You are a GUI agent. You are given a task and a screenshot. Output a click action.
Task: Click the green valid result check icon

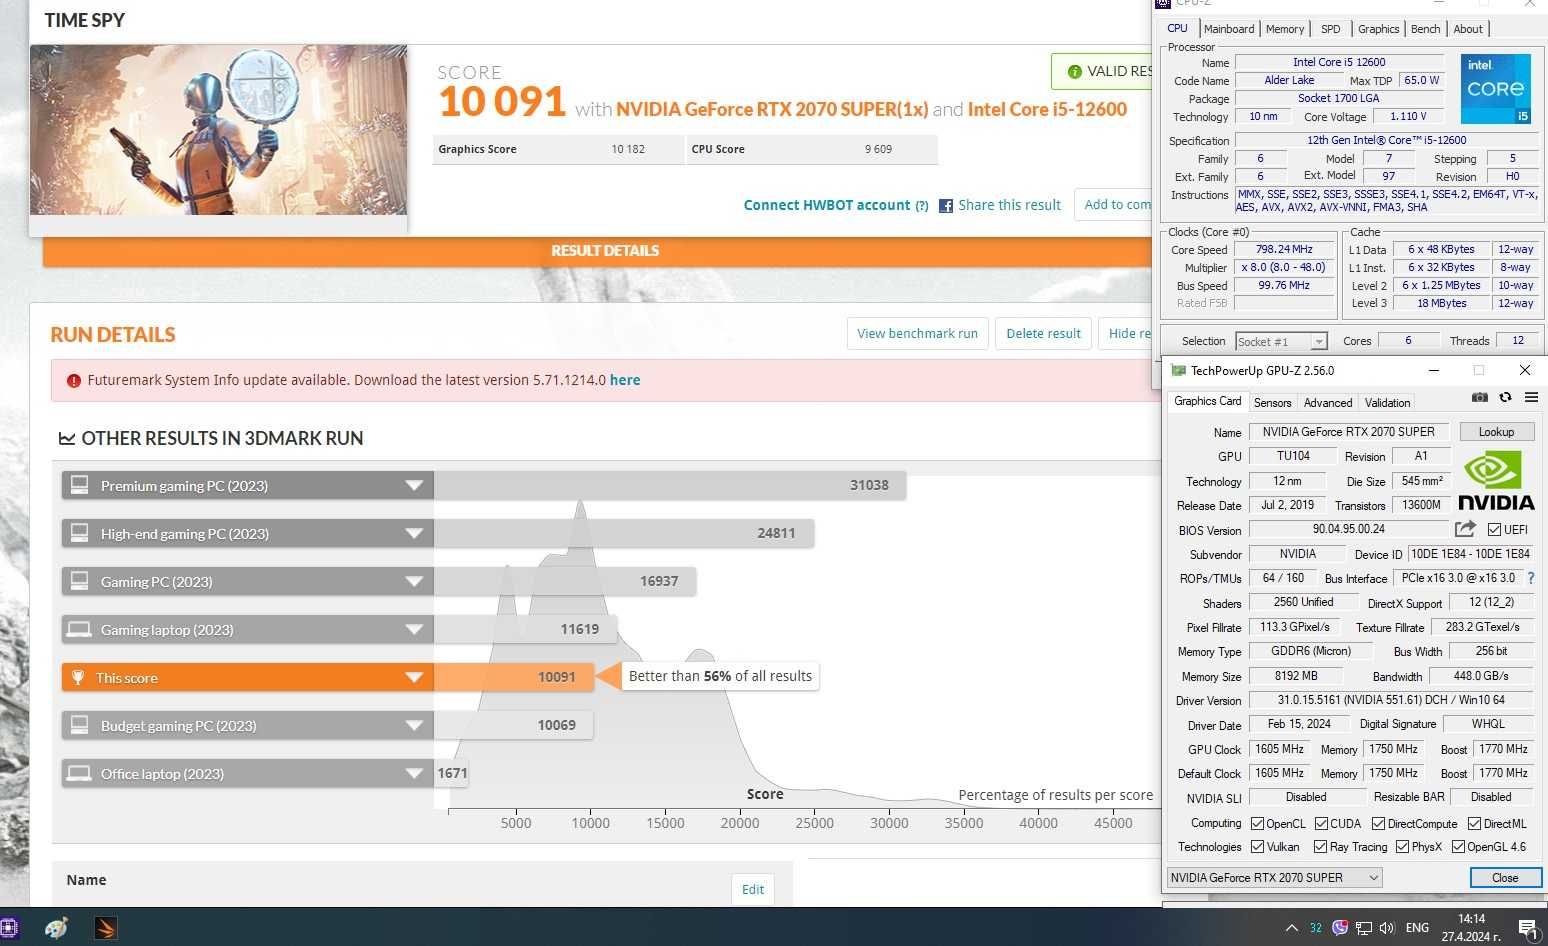[1075, 72]
